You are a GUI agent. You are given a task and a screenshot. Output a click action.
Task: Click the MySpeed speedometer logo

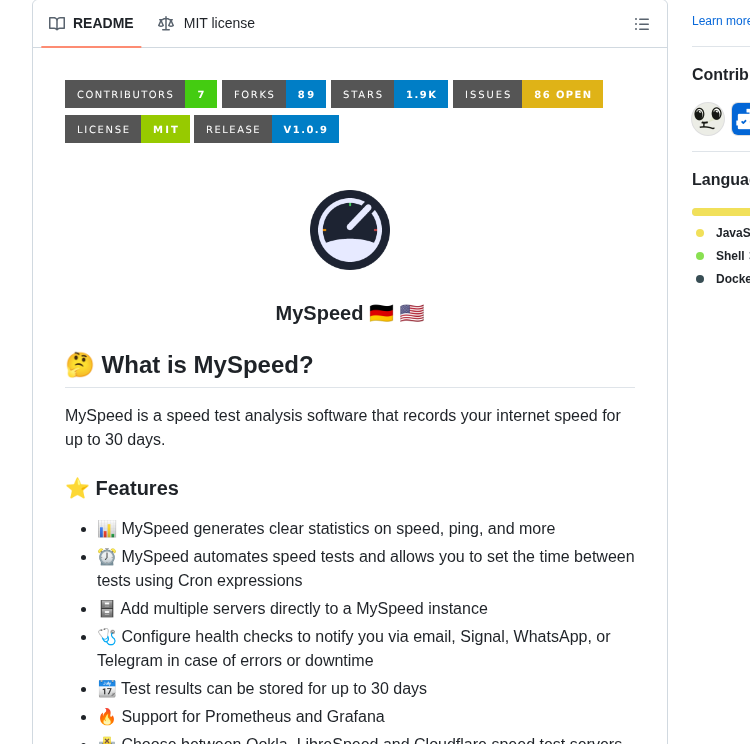[350, 230]
